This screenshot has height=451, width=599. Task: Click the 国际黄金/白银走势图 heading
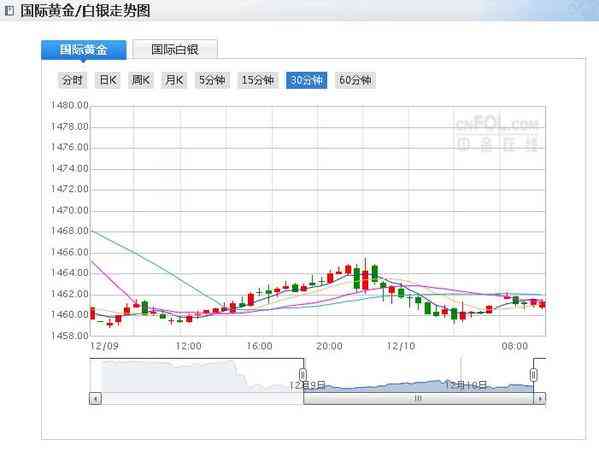coord(86,11)
